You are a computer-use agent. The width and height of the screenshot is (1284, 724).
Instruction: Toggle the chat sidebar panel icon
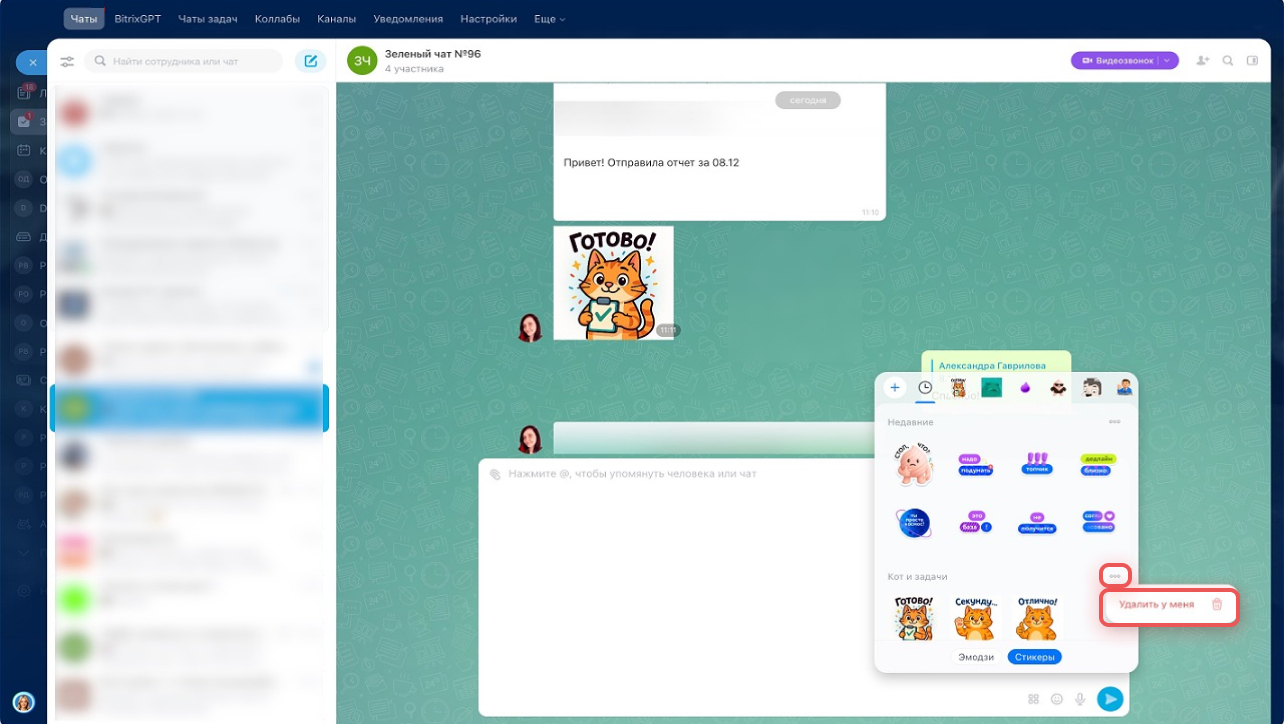[1253, 61]
